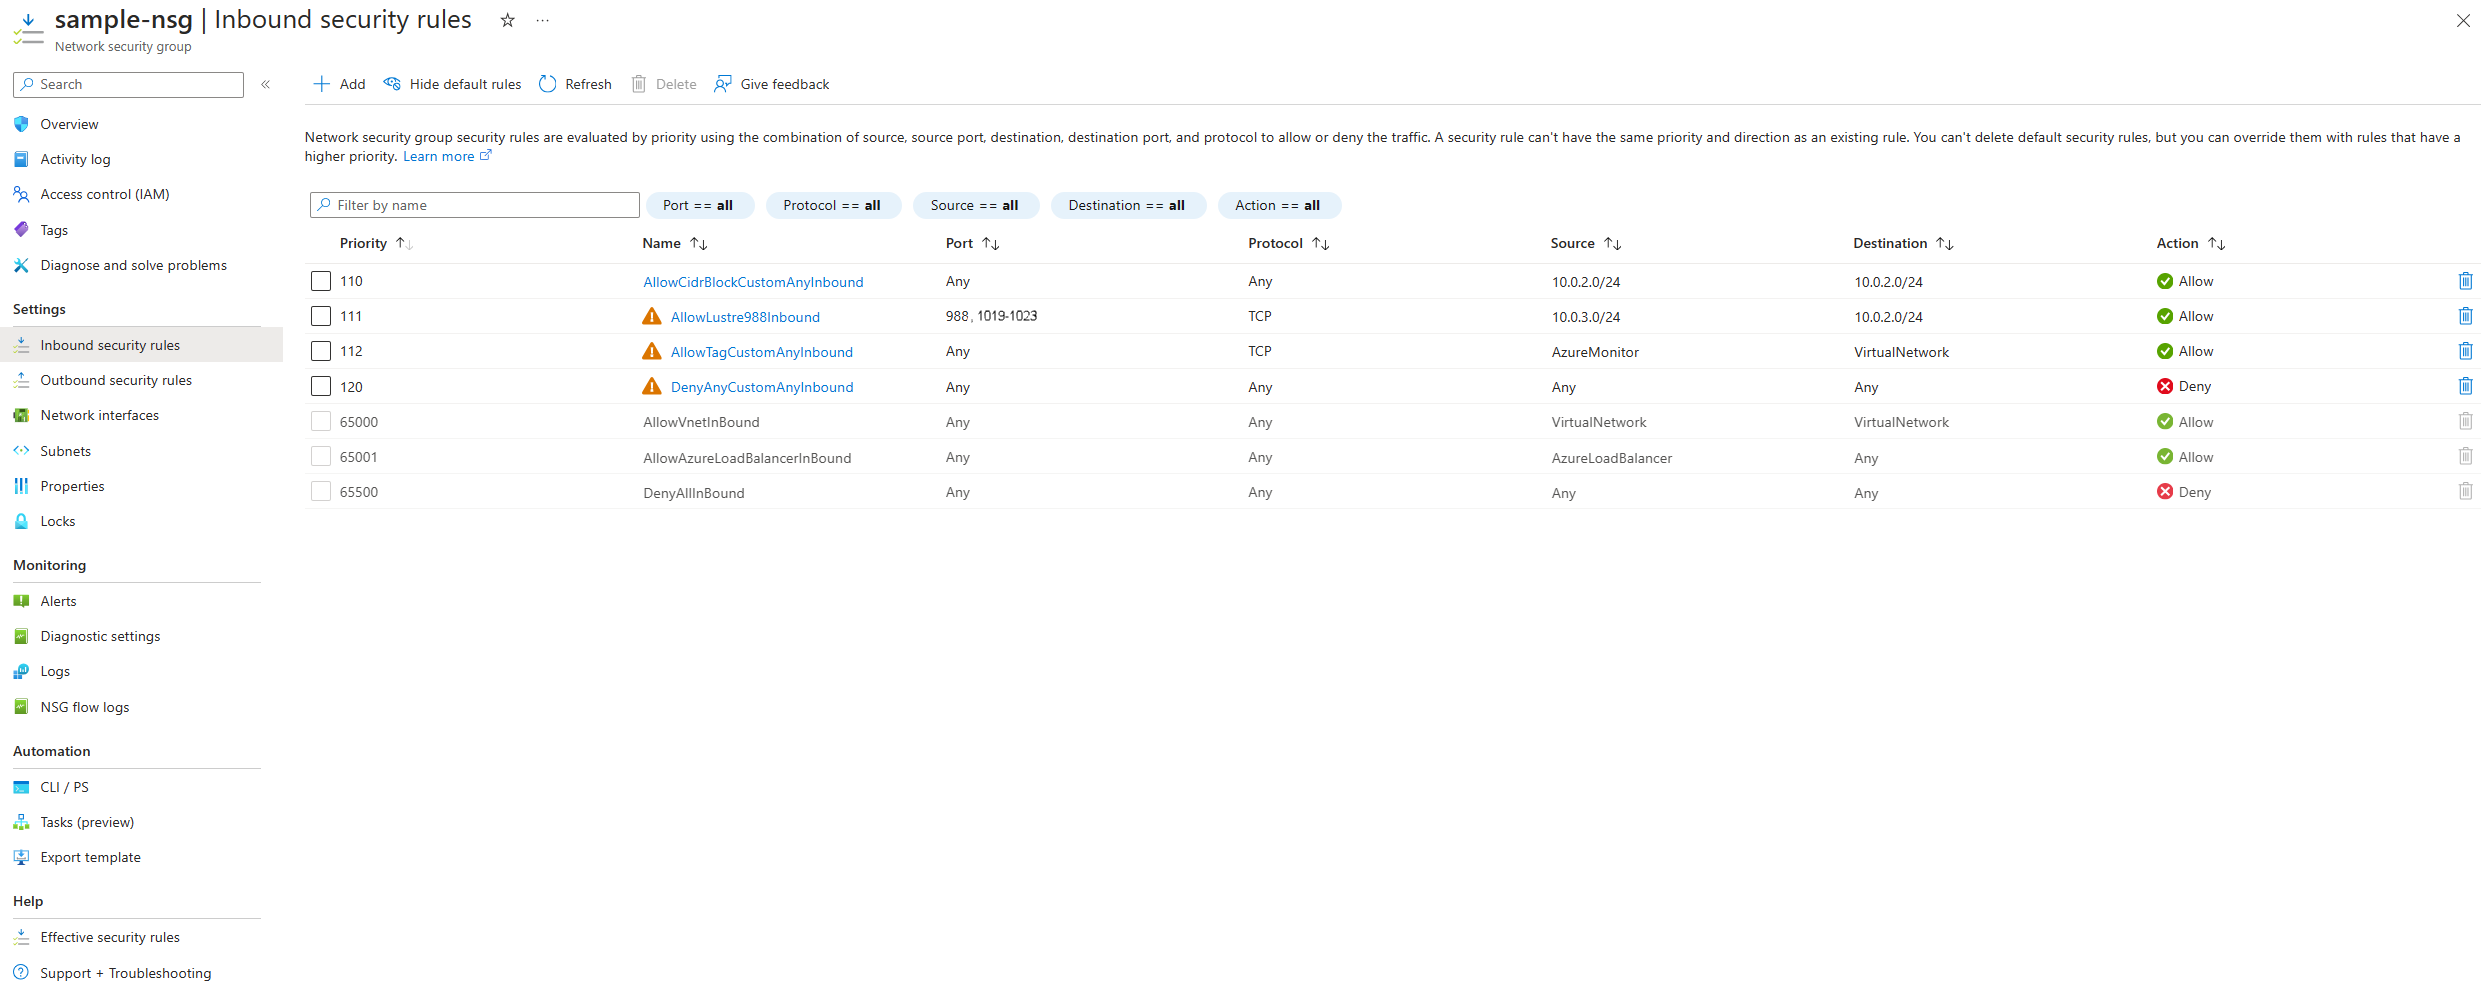Tick the checkbox for default rule 65500
The width and height of the screenshot is (2489, 996).
[x=321, y=492]
